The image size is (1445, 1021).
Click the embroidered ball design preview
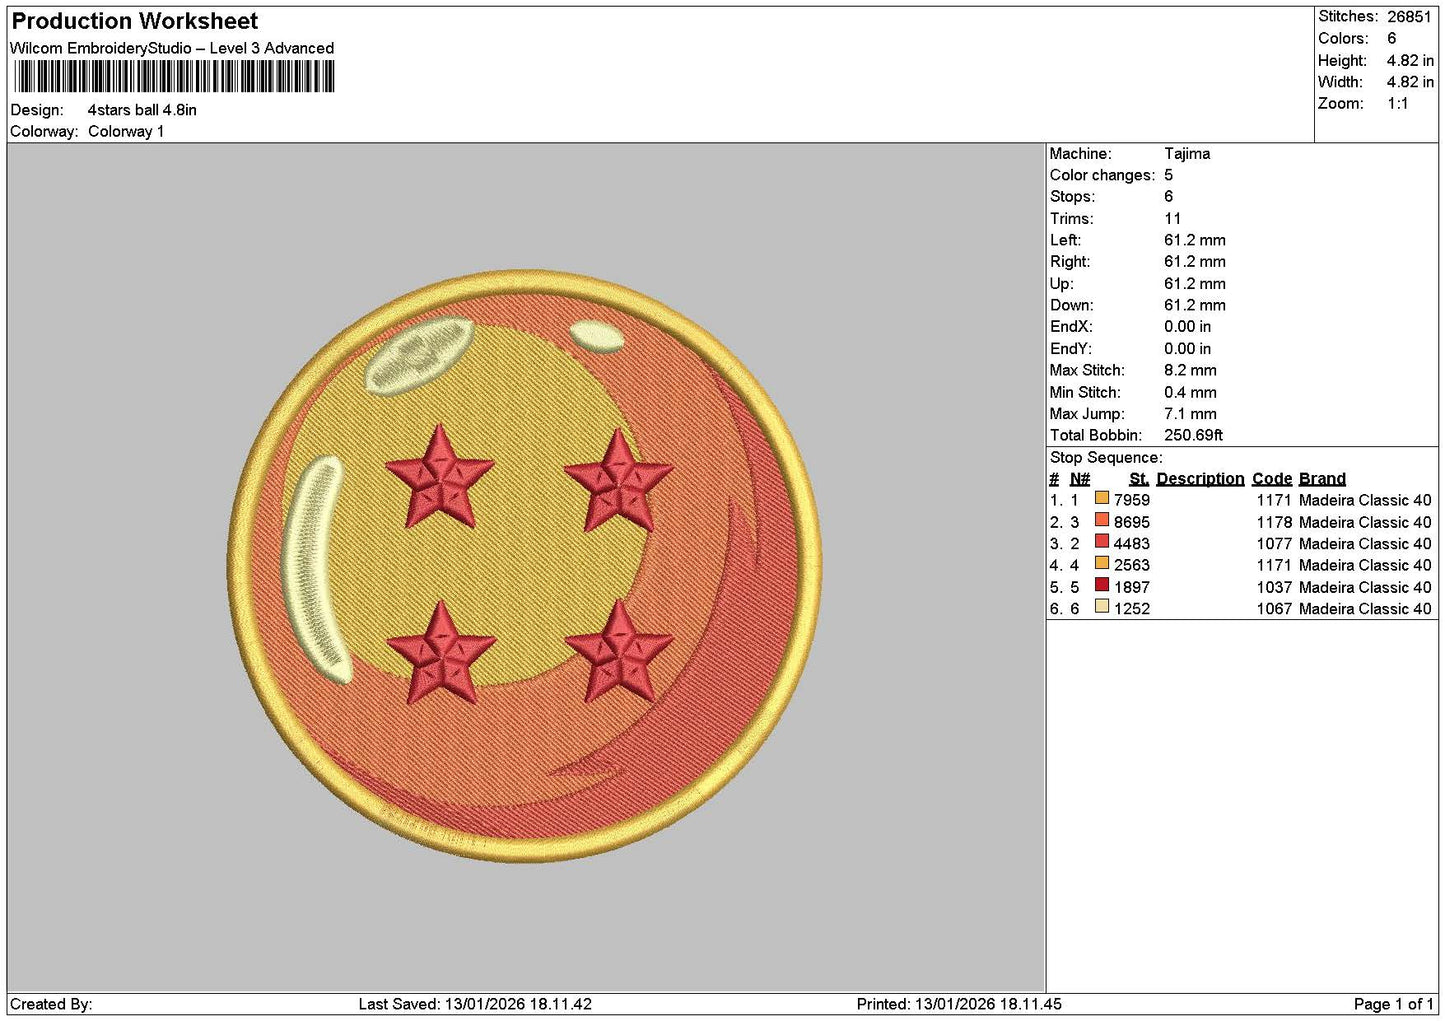(x=524, y=566)
